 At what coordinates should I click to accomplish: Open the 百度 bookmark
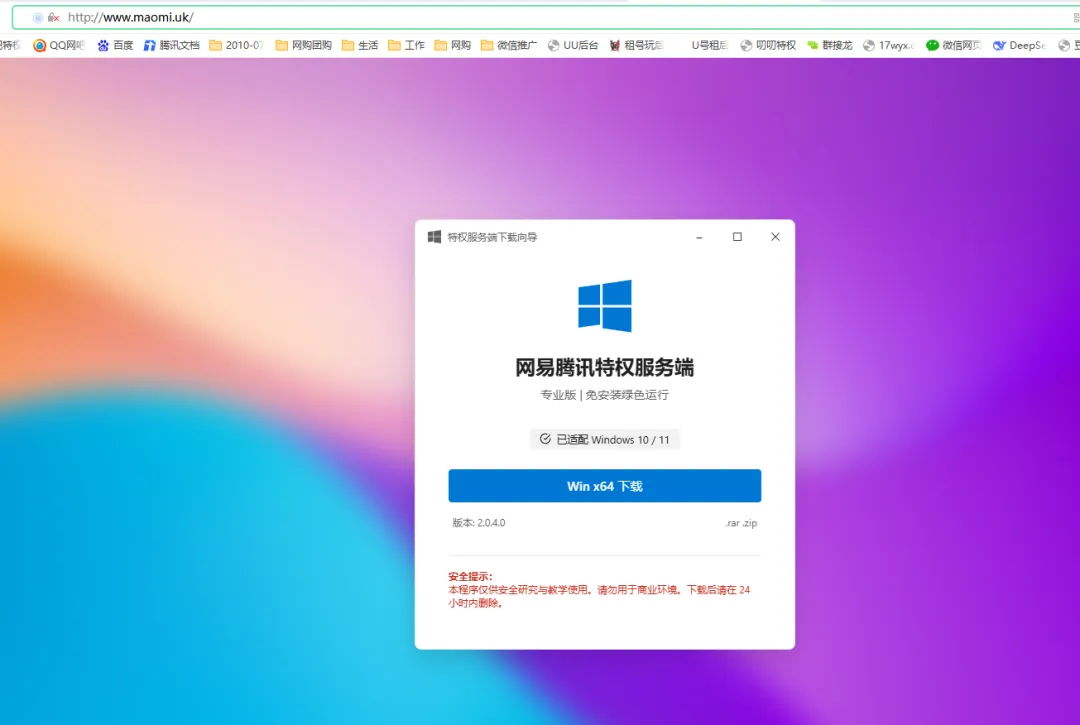pos(115,45)
